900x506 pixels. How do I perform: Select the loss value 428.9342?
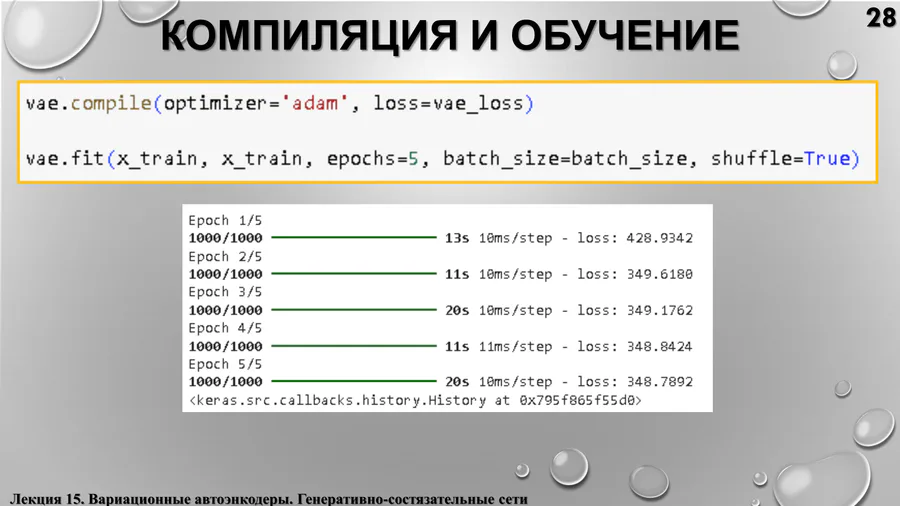click(659, 239)
